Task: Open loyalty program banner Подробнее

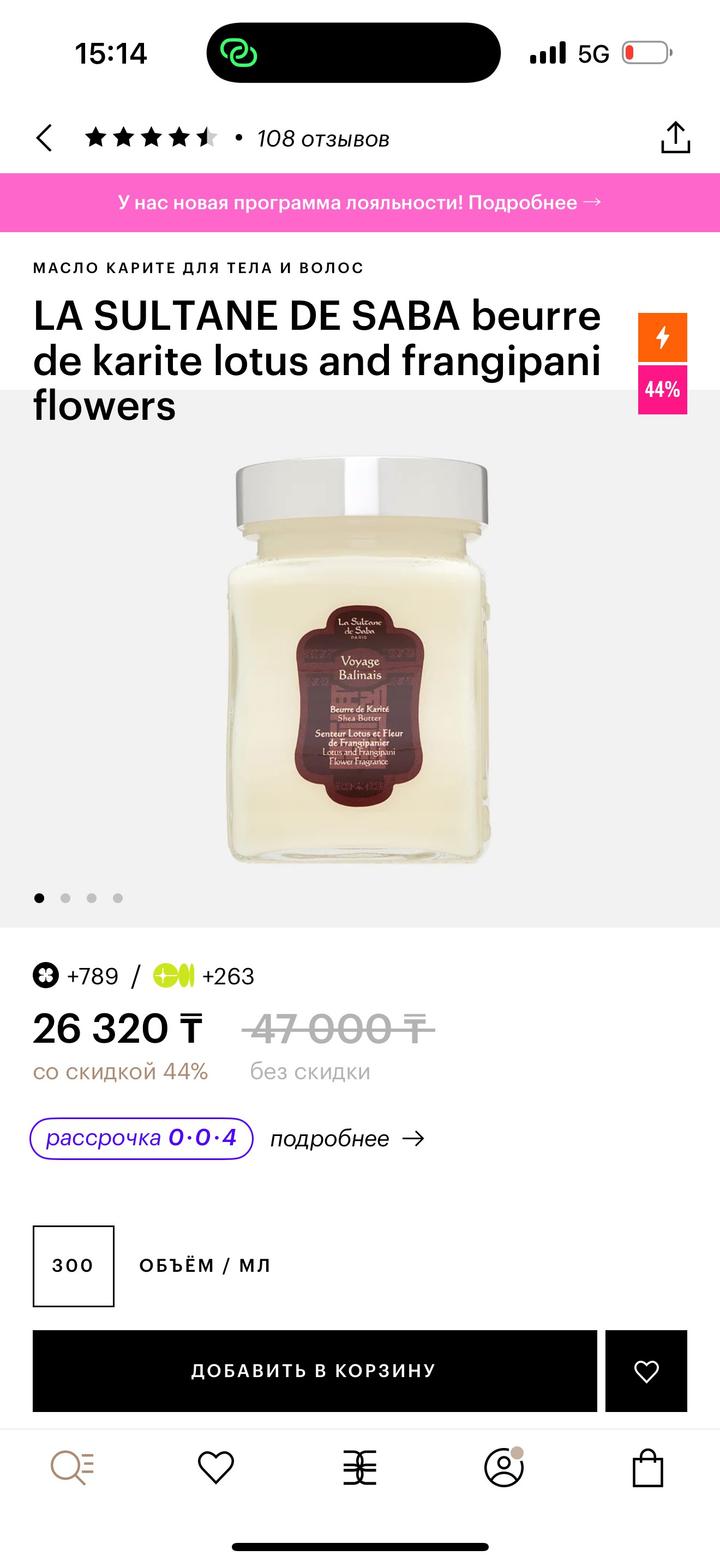Action: (x=360, y=202)
